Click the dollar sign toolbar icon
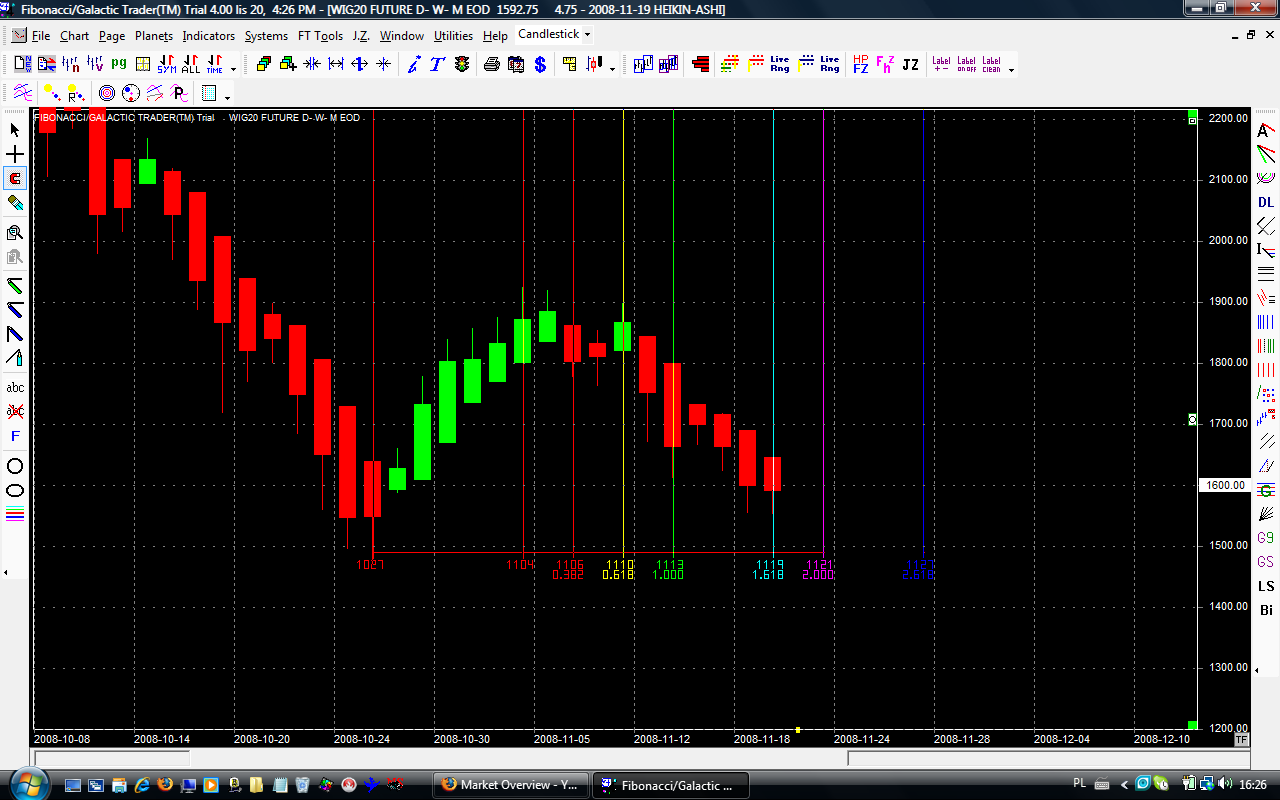The width and height of the screenshot is (1280, 800). (540, 65)
